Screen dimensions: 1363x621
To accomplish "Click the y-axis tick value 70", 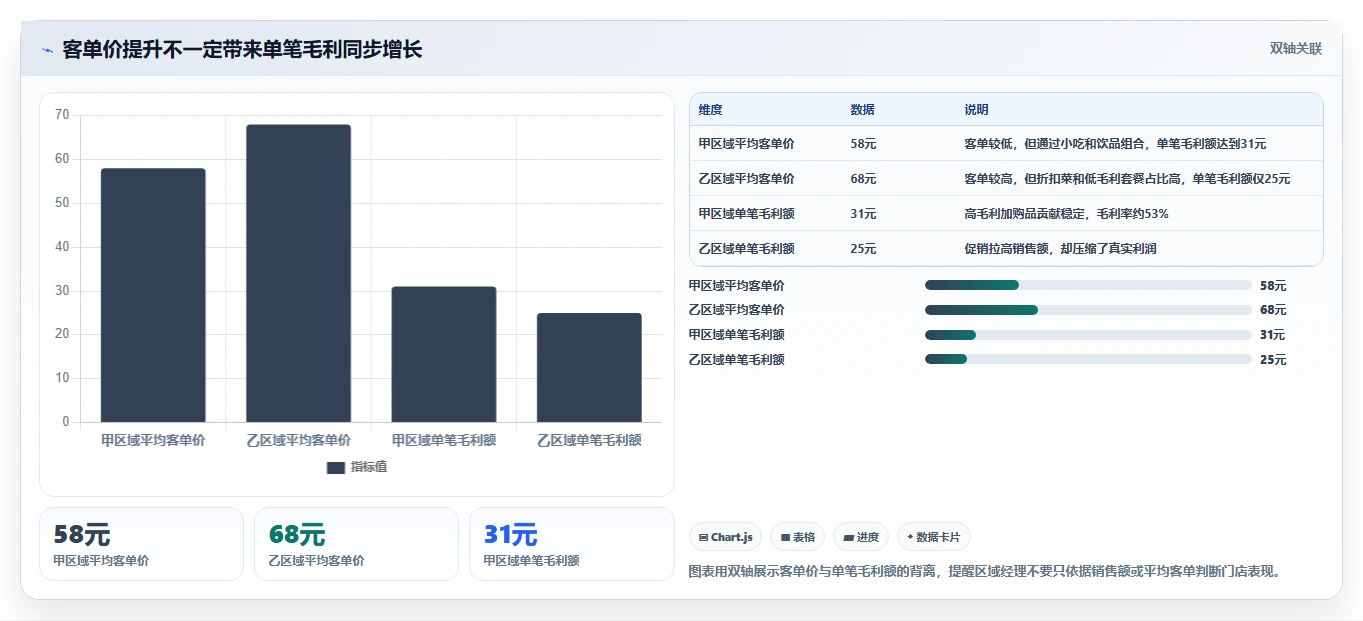I will point(62,115).
